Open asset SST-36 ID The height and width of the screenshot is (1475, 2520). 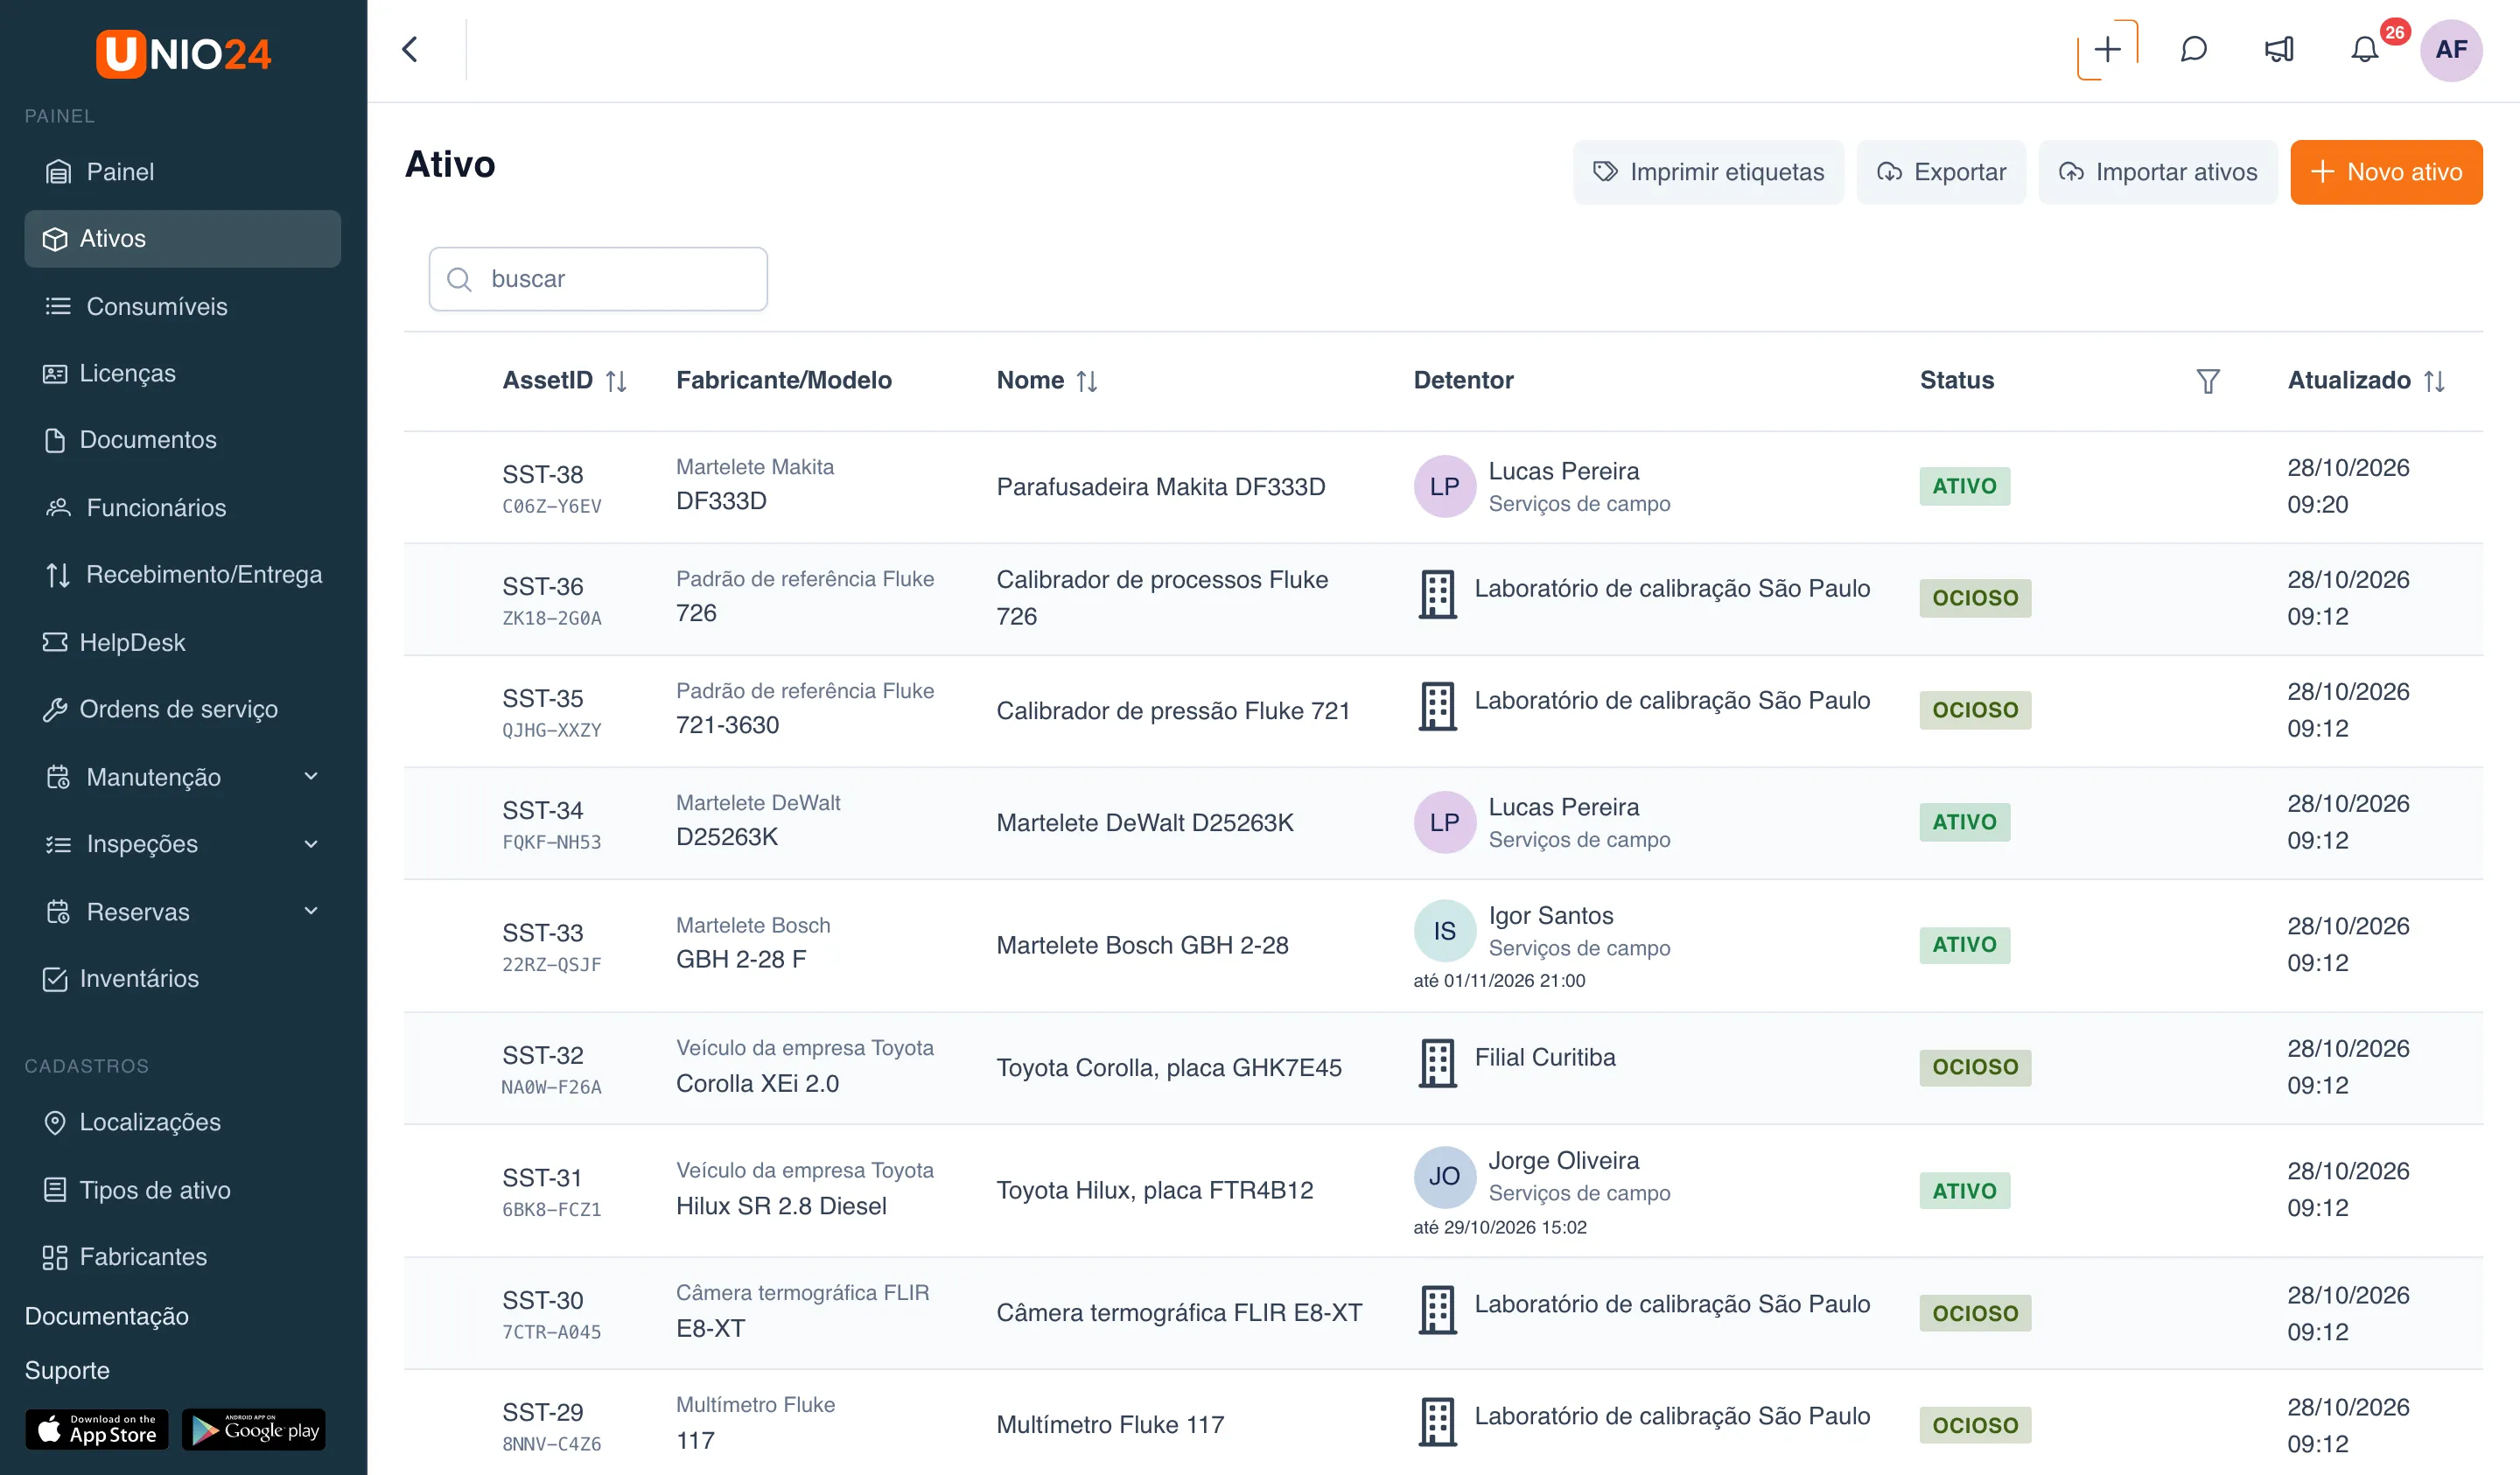543,586
